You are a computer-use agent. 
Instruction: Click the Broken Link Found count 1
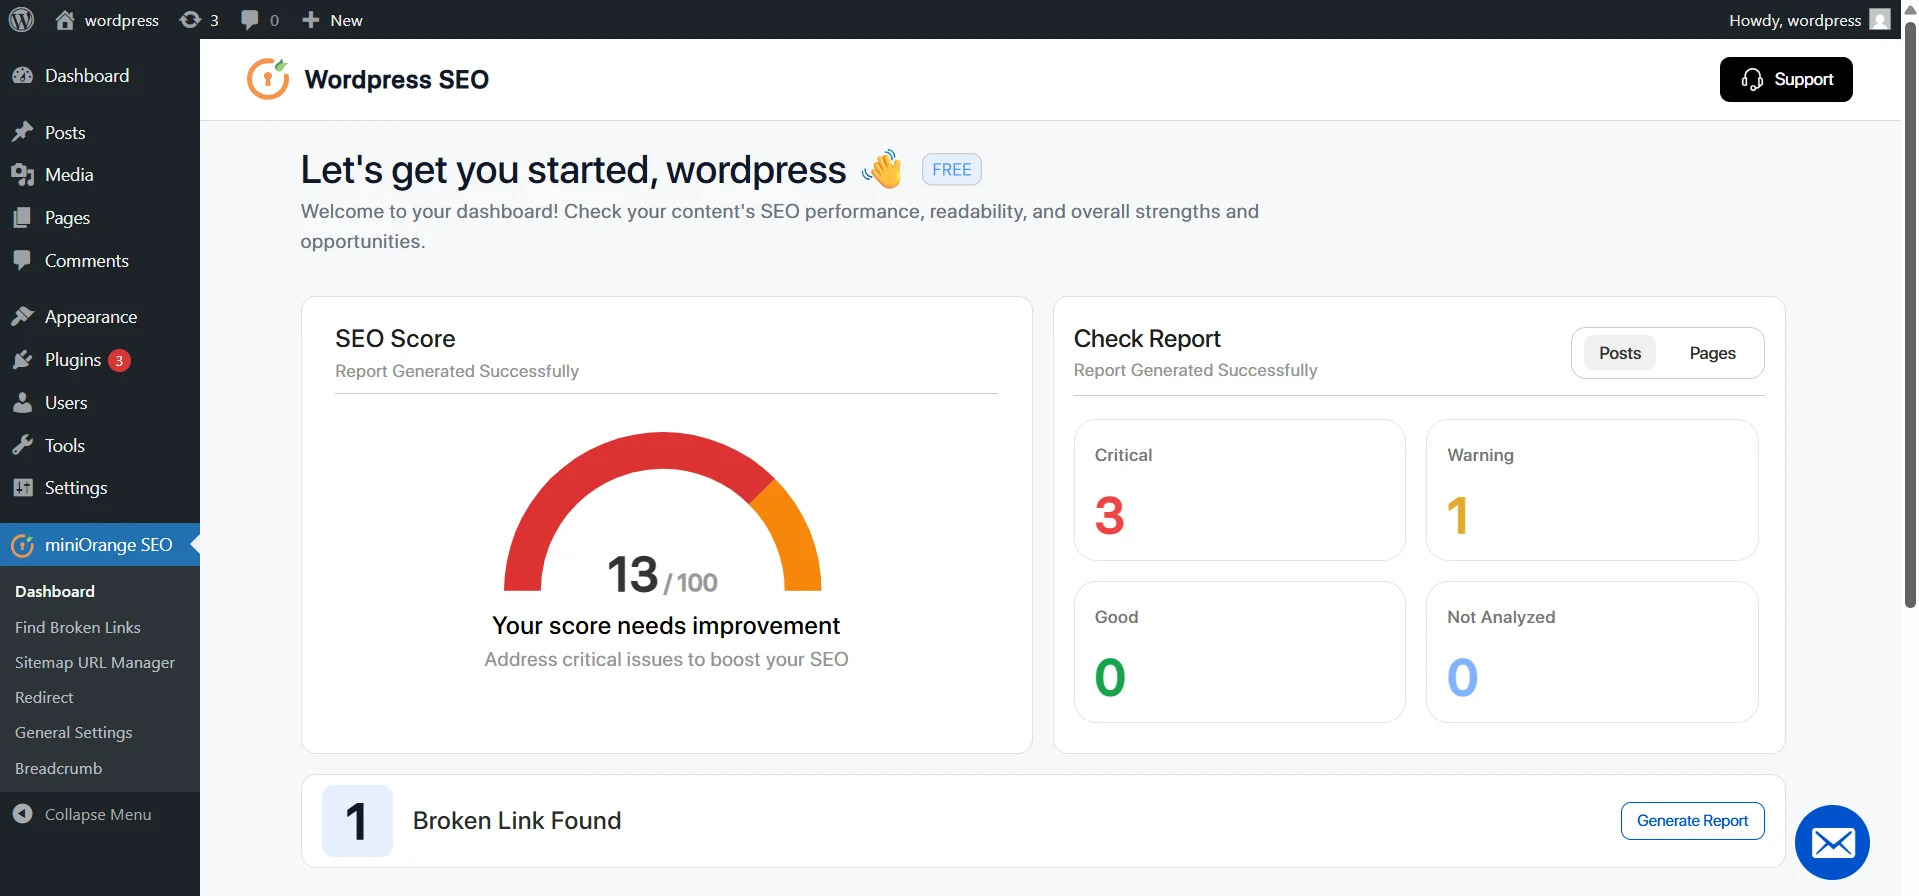(357, 821)
